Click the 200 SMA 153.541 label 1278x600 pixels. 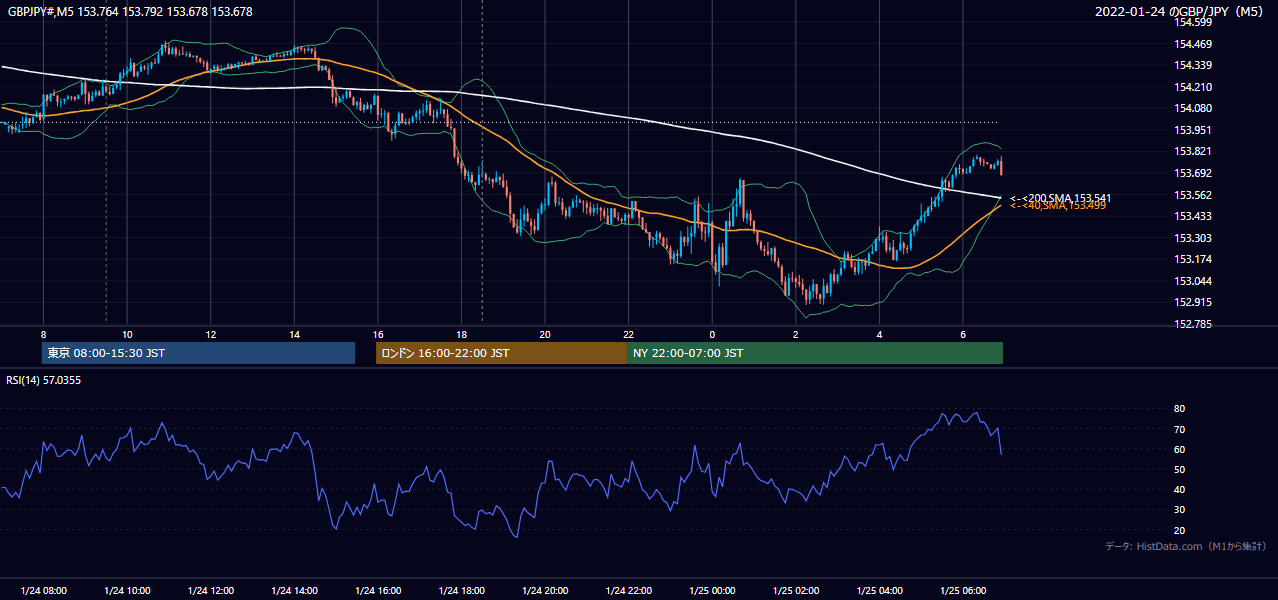(x=1060, y=198)
